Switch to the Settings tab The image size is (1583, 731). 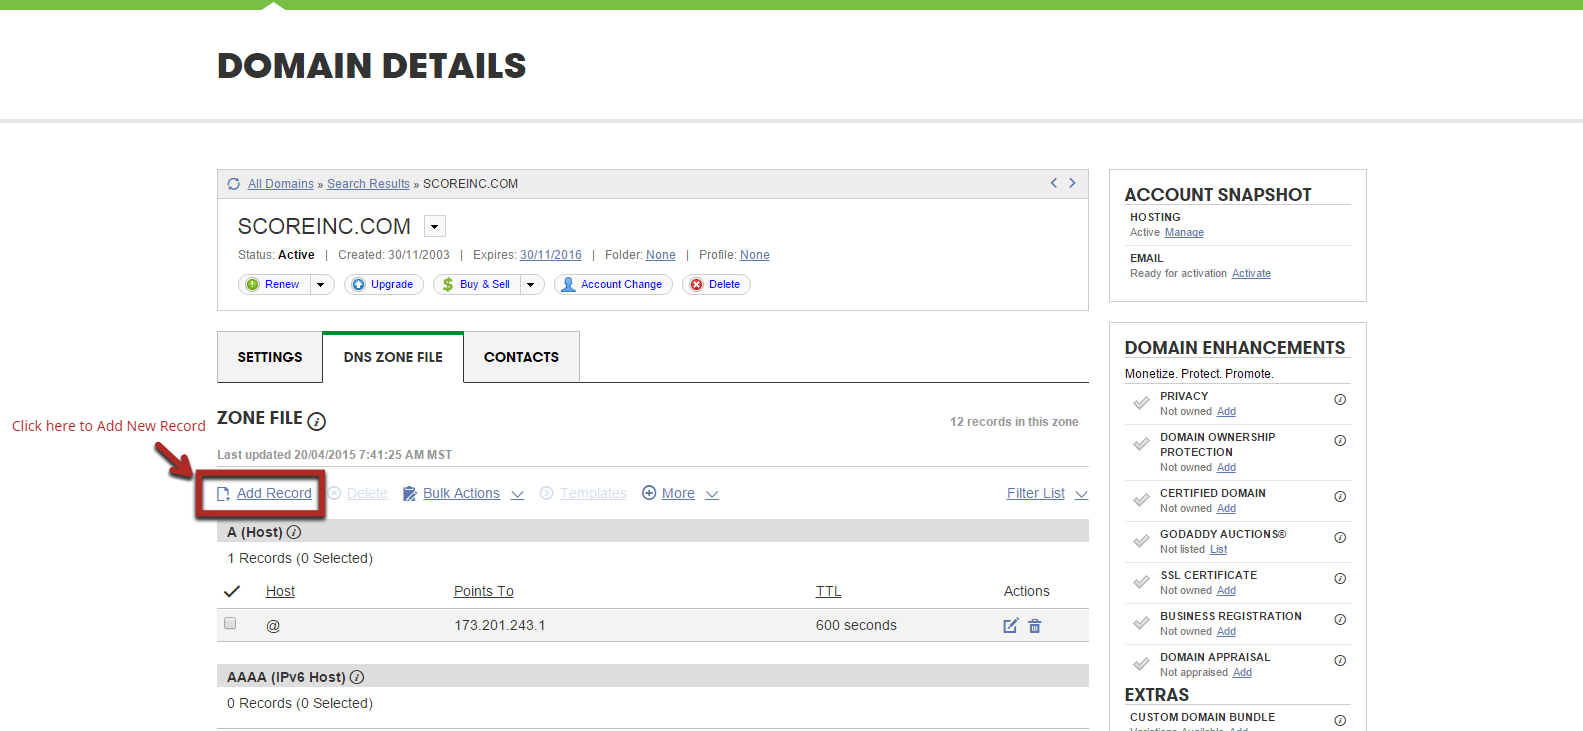click(x=270, y=357)
